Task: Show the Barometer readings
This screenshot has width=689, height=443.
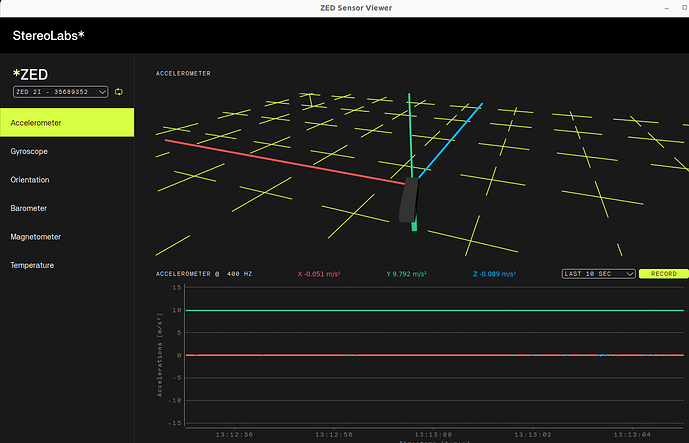Action: 67,208
